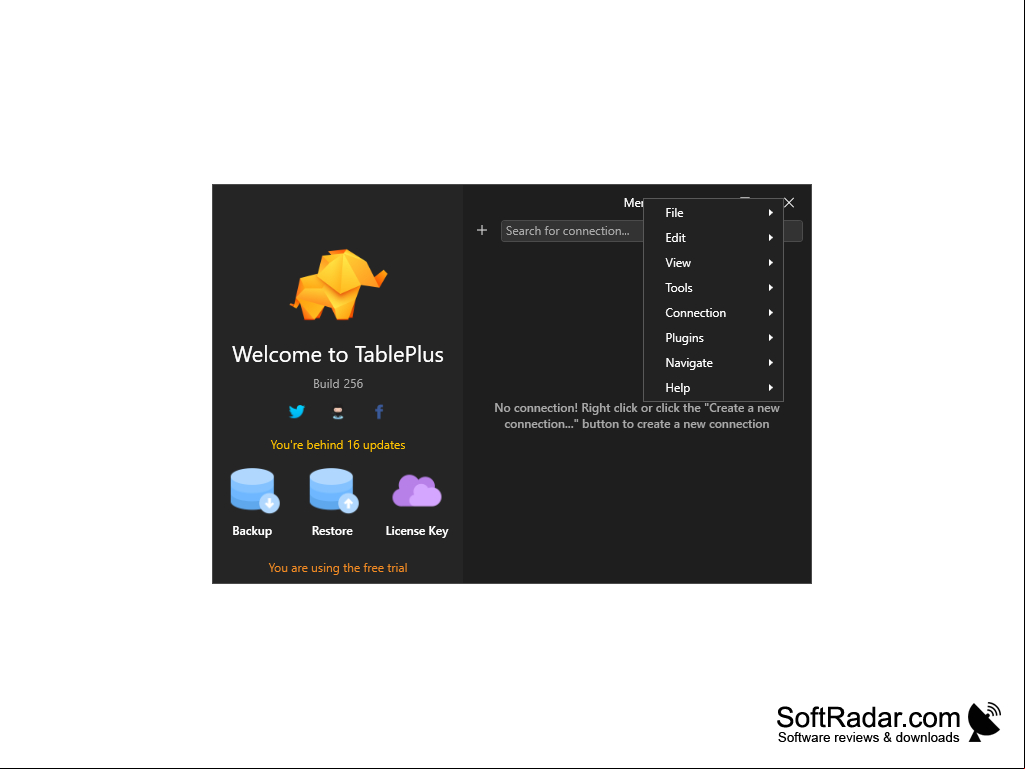Close the TablePlus window

[x=789, y=203]
